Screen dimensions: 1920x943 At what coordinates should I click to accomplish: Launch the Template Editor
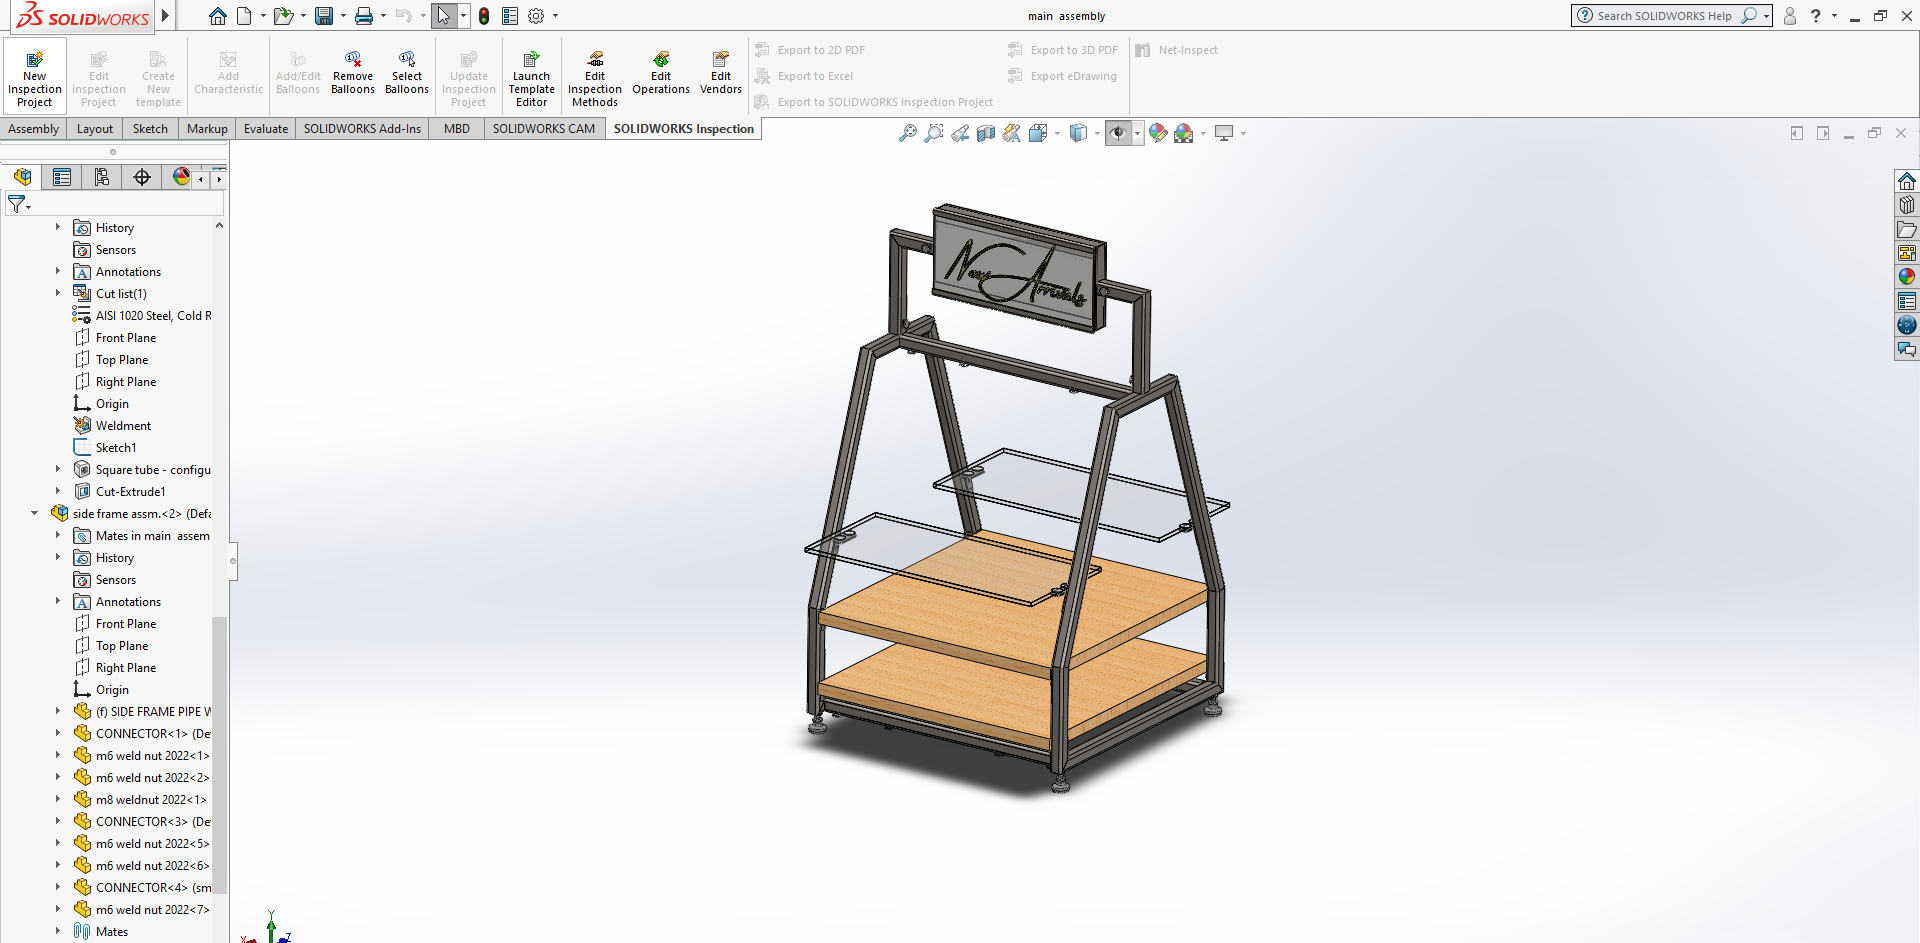tap(532, 78)
